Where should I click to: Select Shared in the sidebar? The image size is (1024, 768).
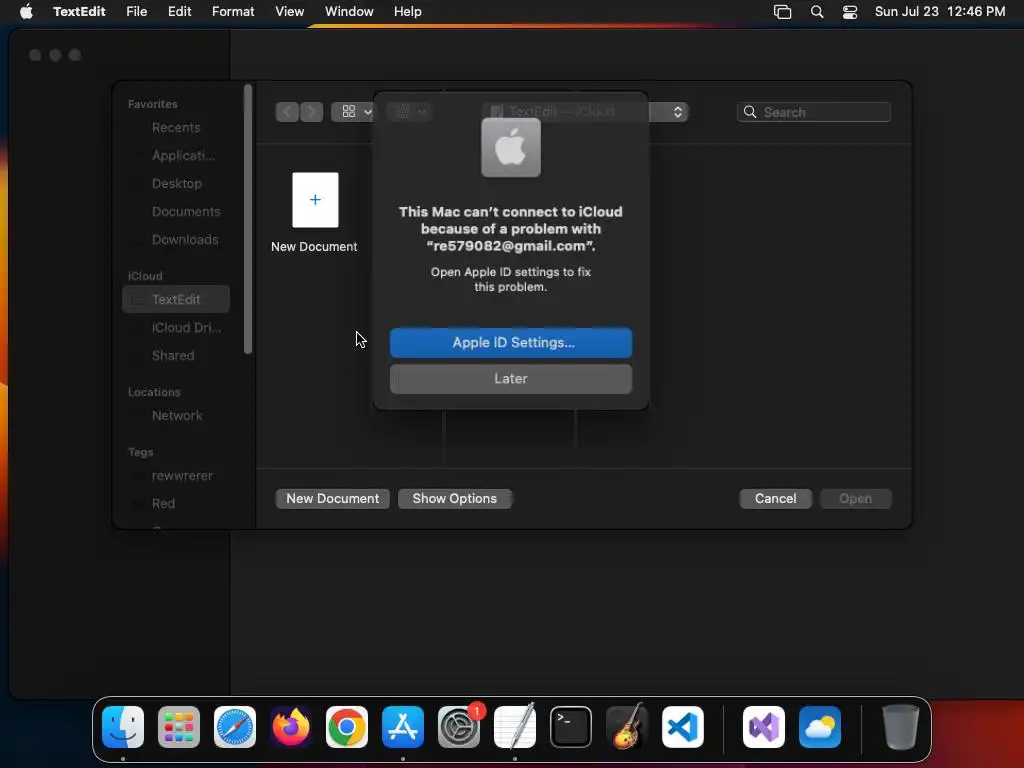[176, 355]
